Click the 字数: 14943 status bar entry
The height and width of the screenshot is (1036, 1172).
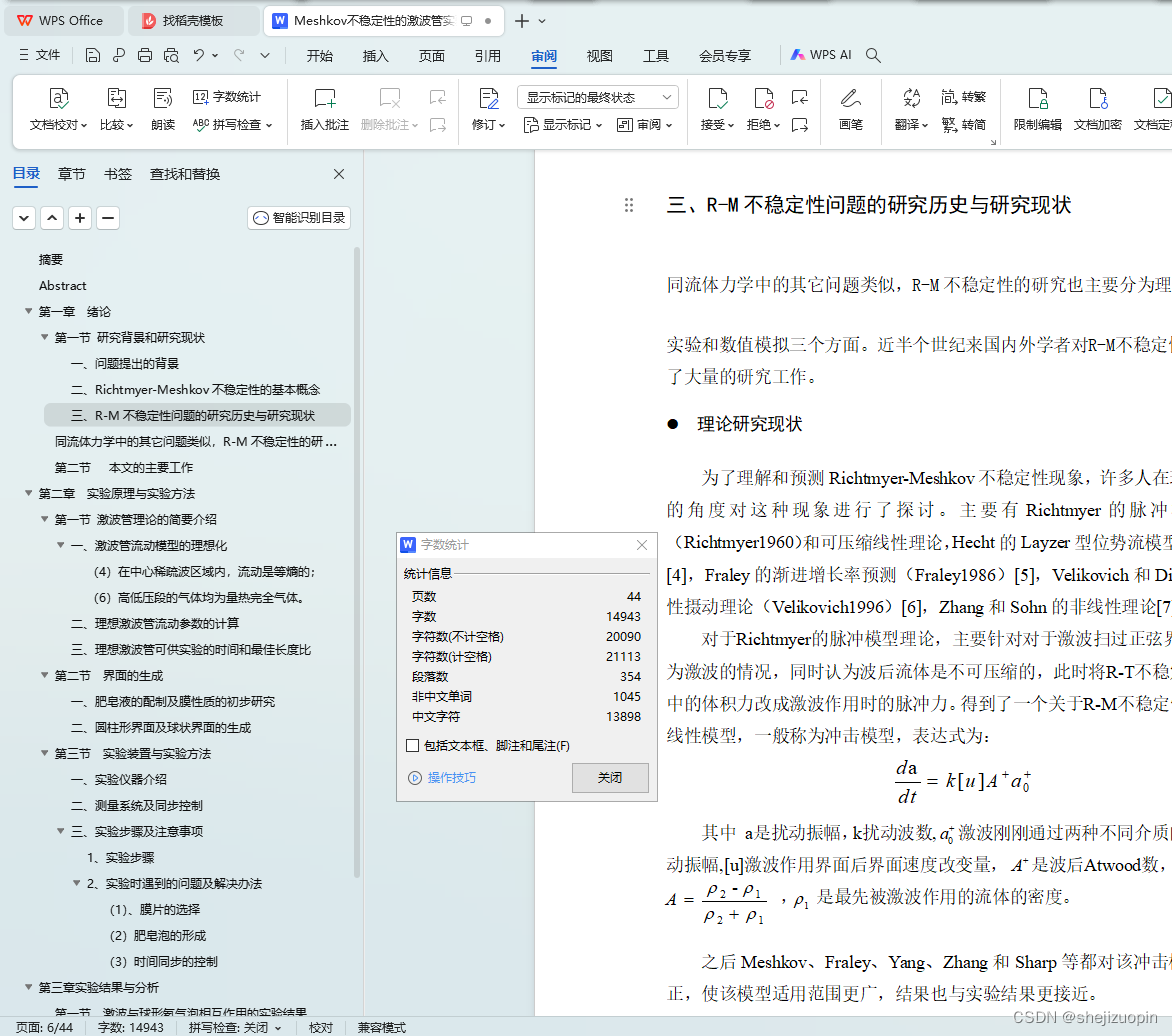131,1028
